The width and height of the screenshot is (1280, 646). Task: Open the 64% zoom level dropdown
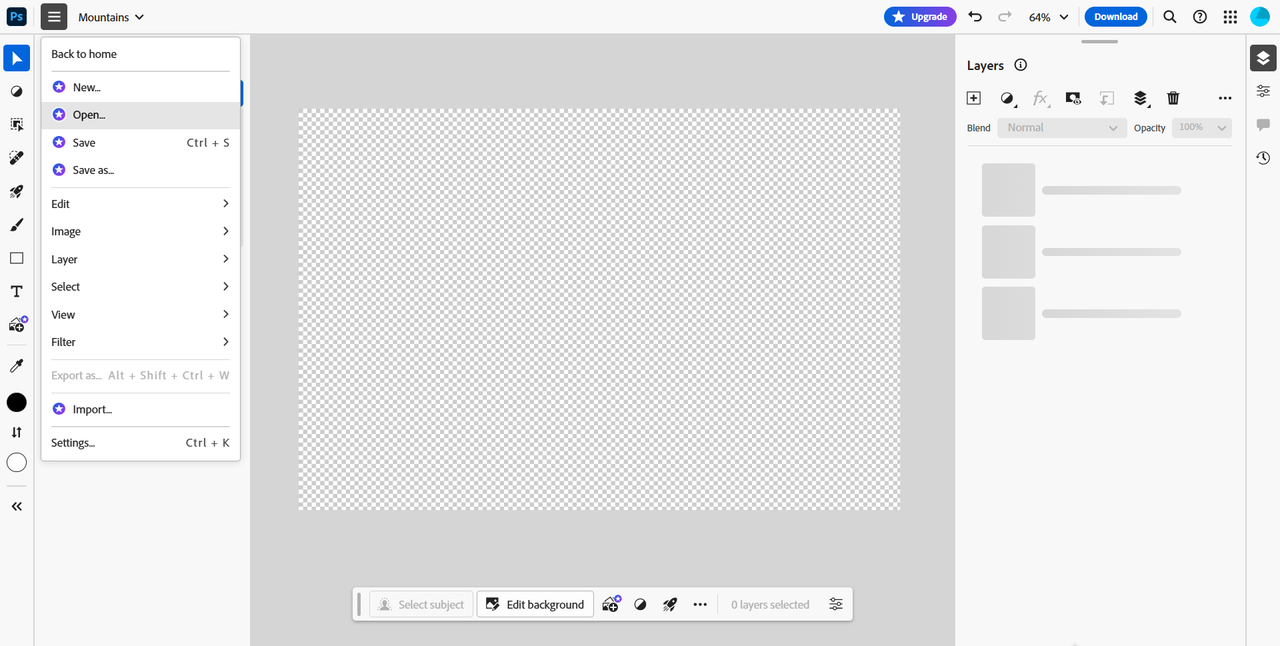[x=1048, y=17]
